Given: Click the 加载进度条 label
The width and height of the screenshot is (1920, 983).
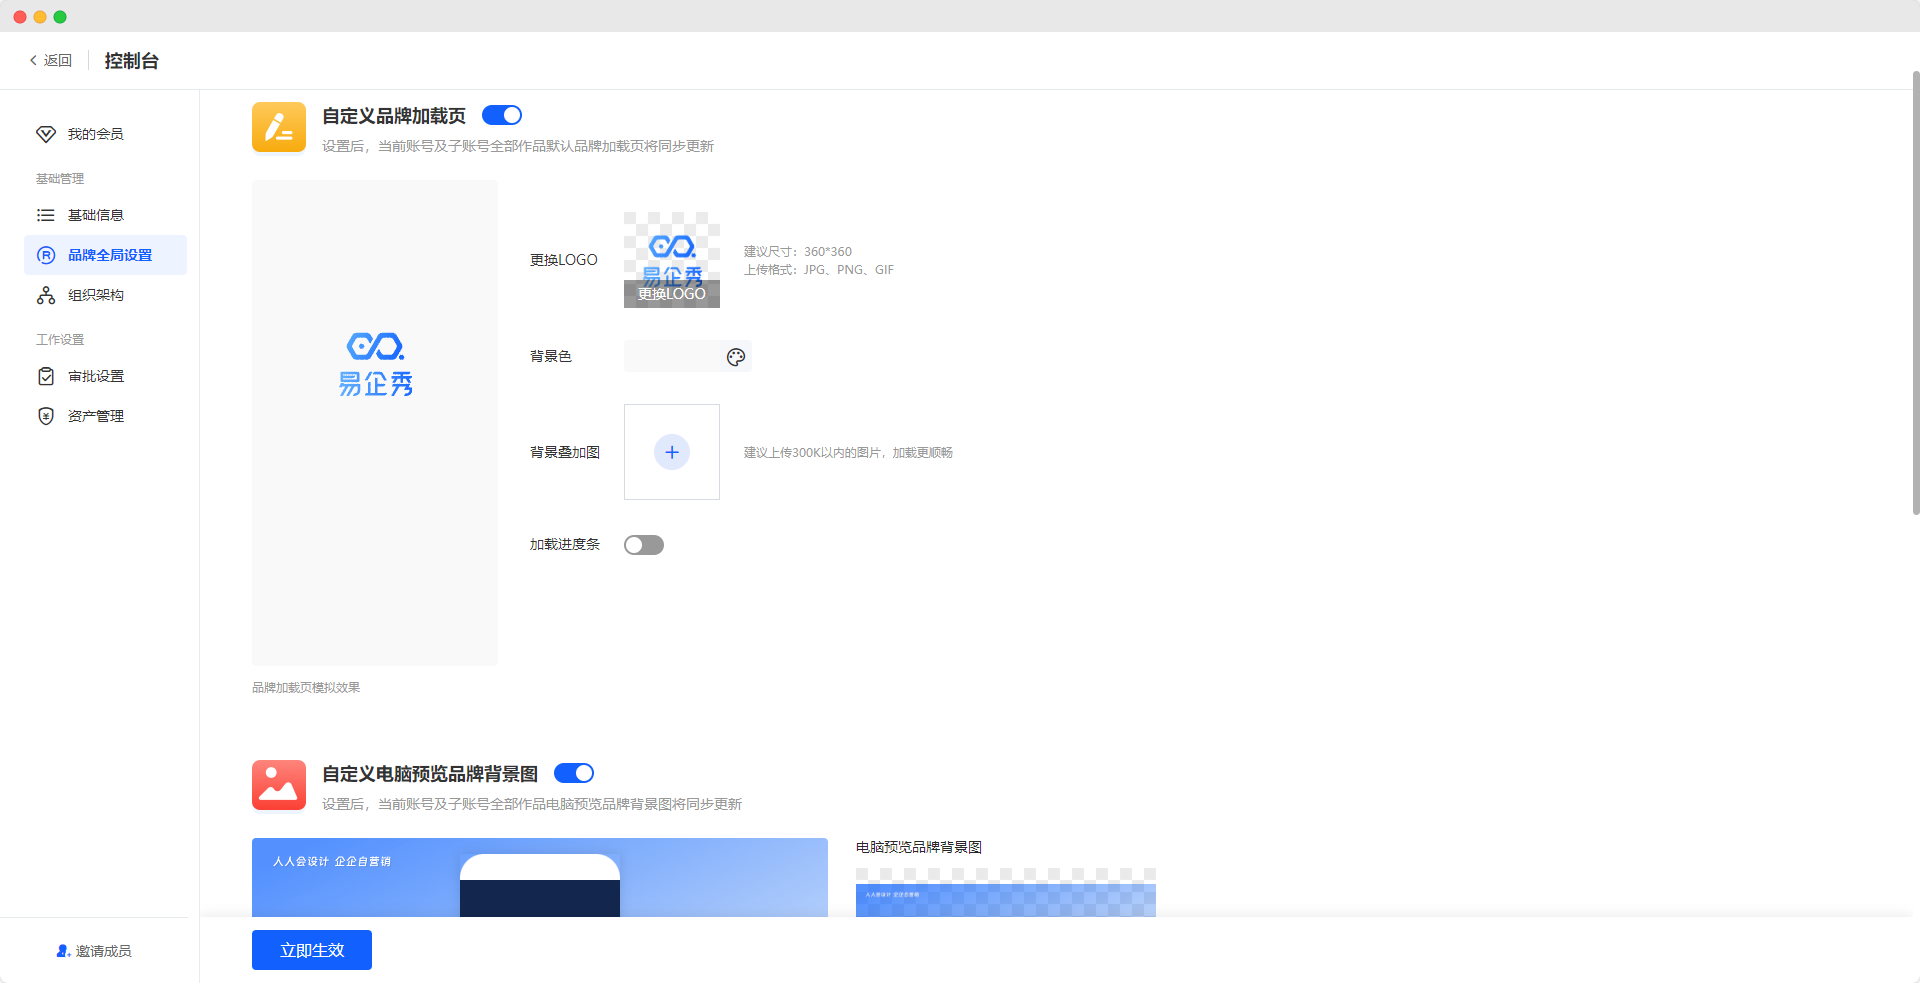Looking at the screenshot, I should coord(565,544).
